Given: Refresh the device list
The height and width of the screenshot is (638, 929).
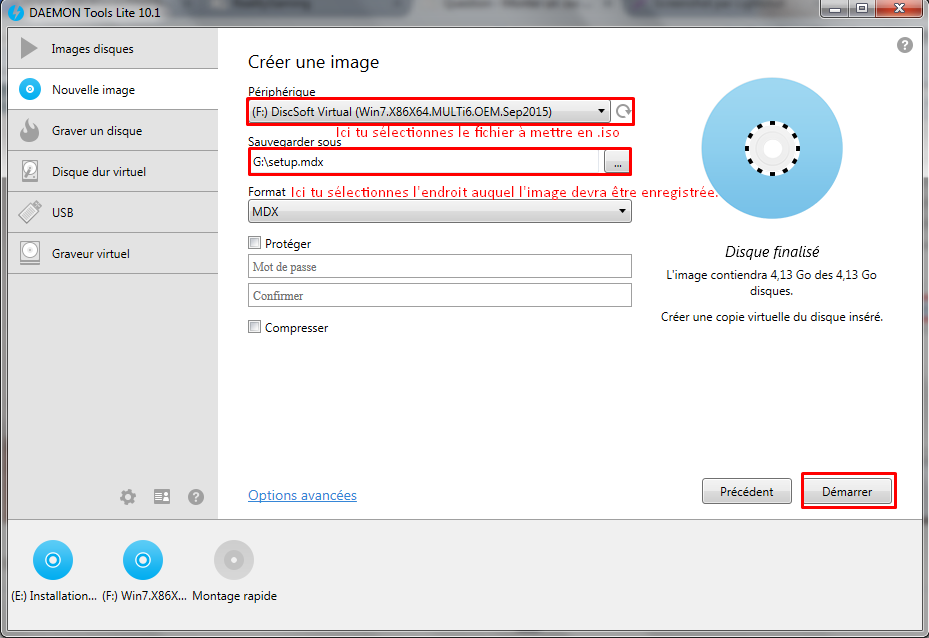Looking at the screenshot, I should tap(623, 111).
